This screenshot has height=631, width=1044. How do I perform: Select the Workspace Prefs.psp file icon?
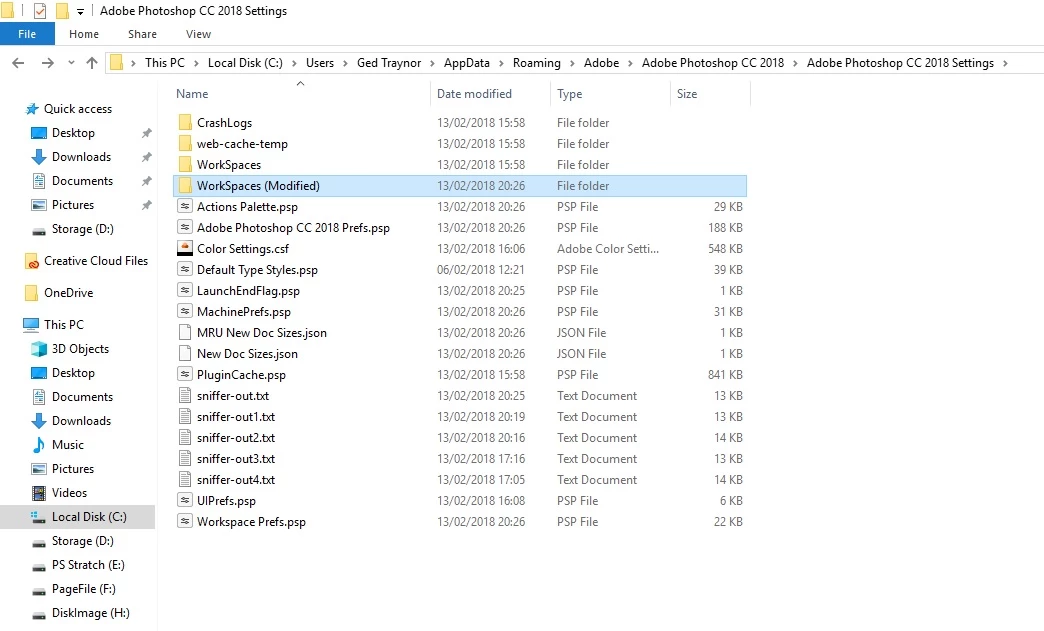[x=185, y=522]
